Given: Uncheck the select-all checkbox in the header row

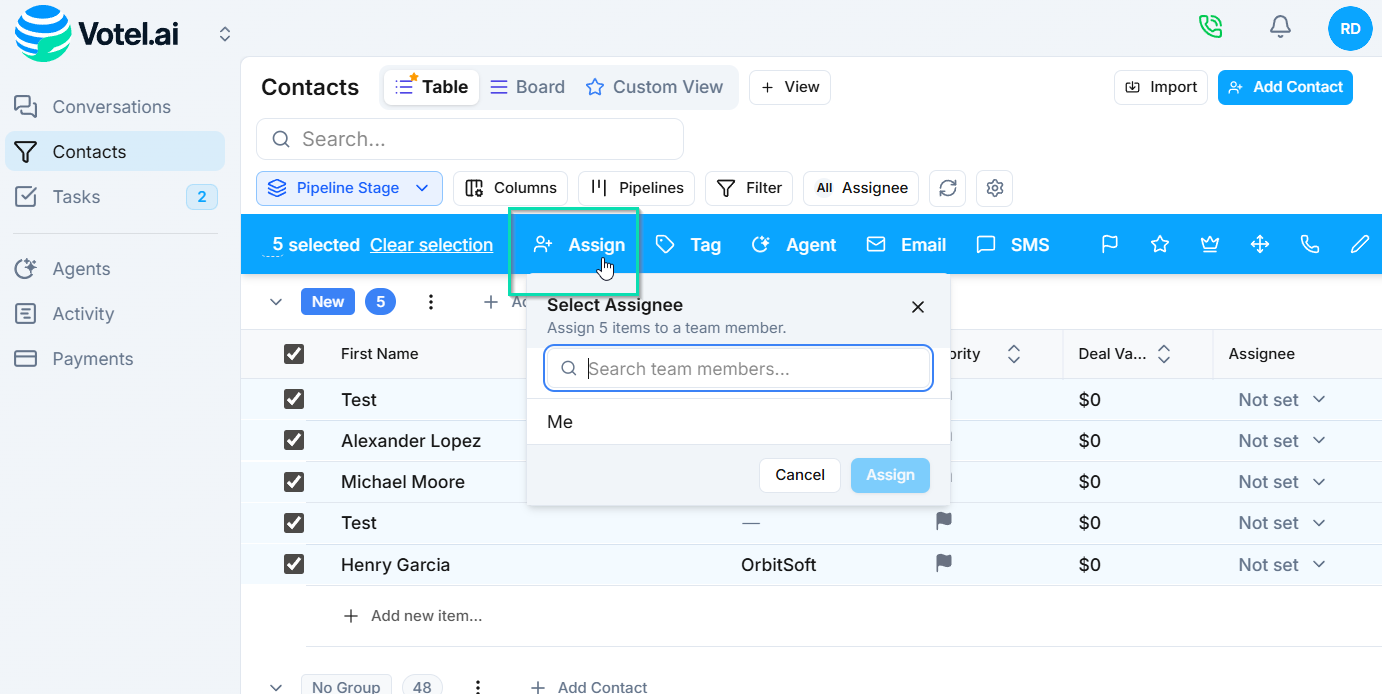Looking at the screenshot, I should tap(294, 353).
